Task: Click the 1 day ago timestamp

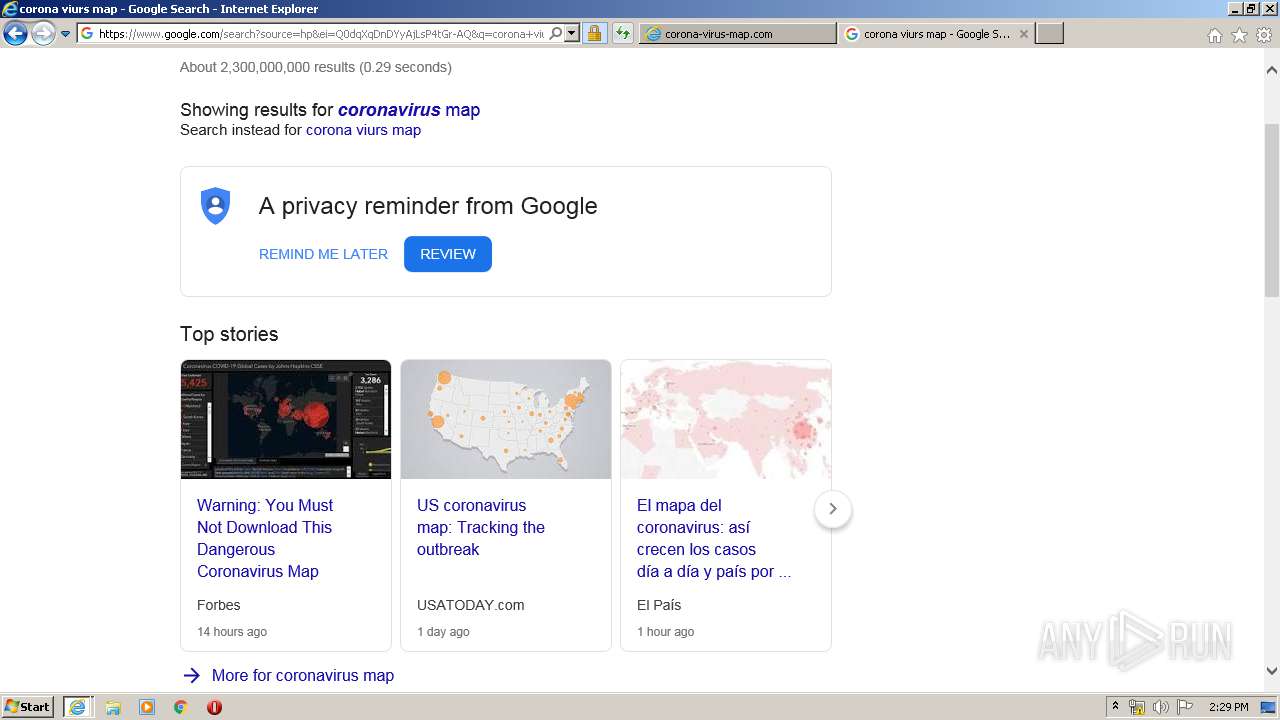Action: pos(443,632)
